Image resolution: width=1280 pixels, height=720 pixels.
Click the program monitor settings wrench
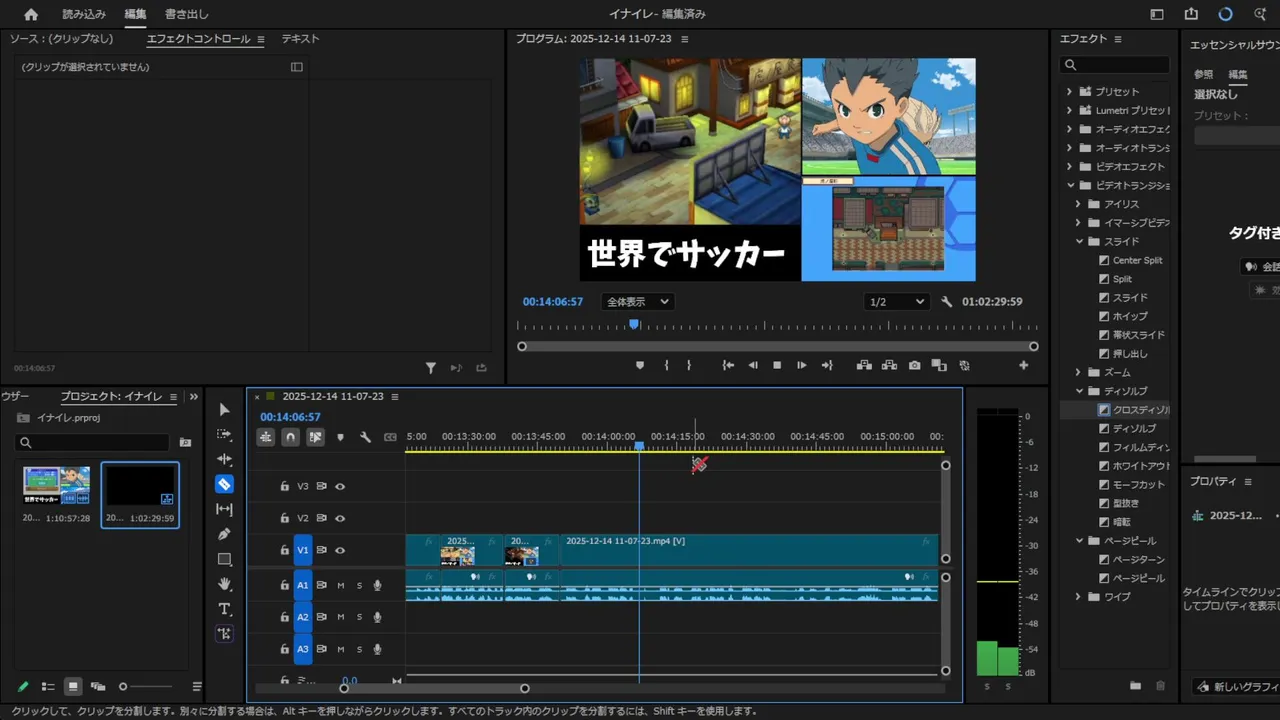point(947,302)
